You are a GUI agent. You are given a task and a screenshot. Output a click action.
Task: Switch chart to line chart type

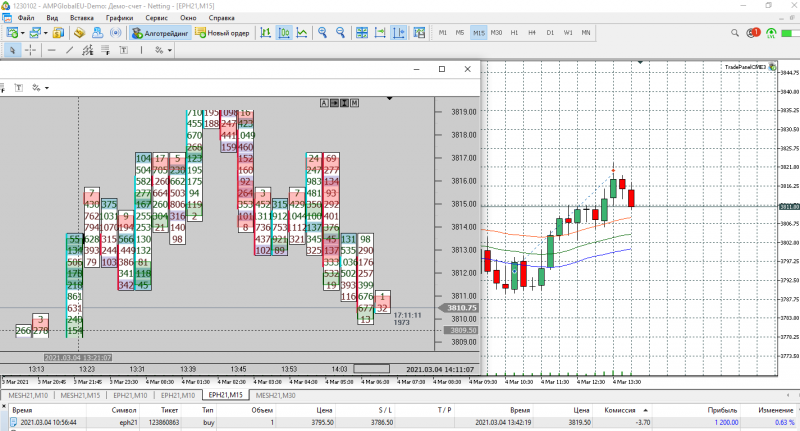302,33
